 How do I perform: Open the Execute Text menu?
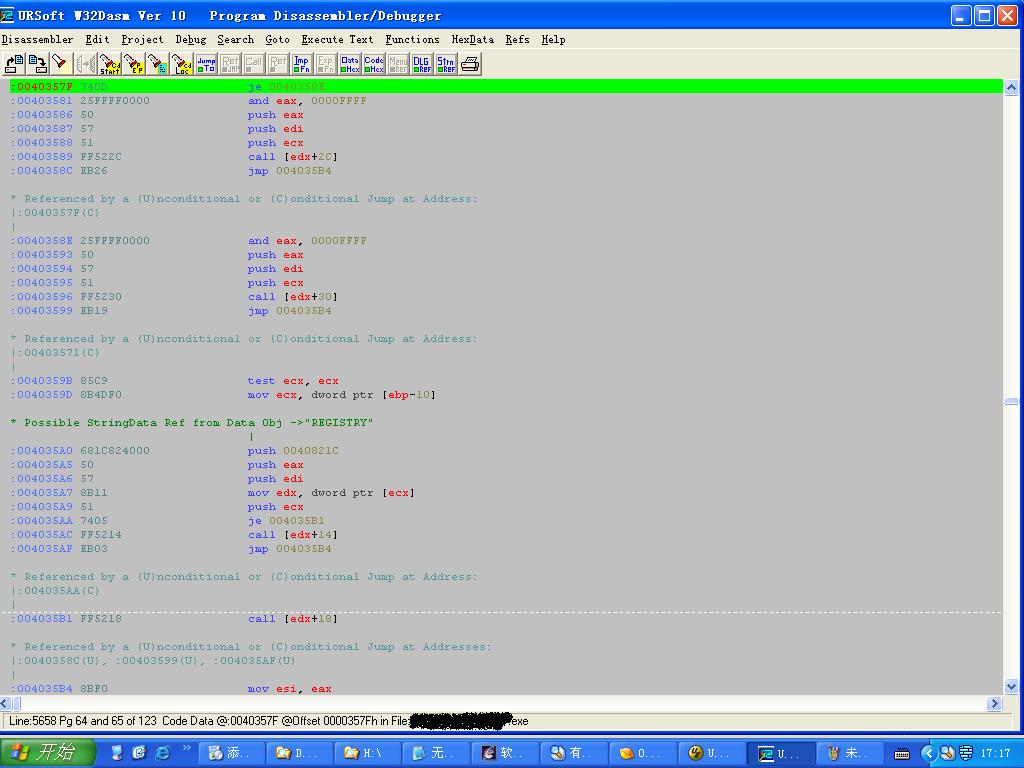(337, 39)
